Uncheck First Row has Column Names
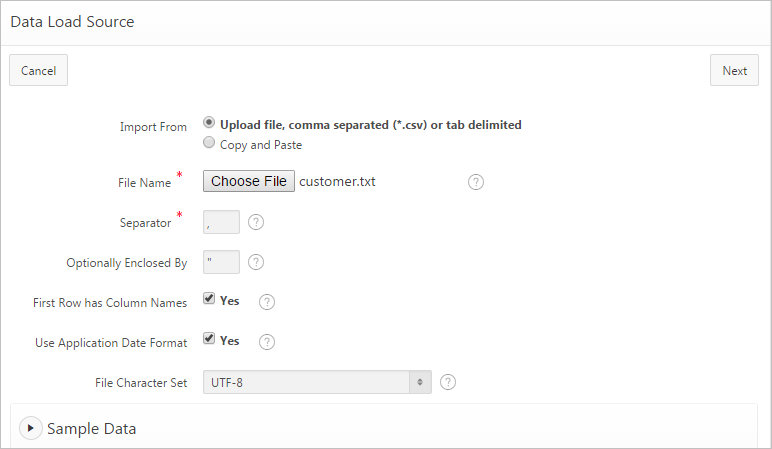The width and height of the screenshot is (772, 449). point(209,299)
